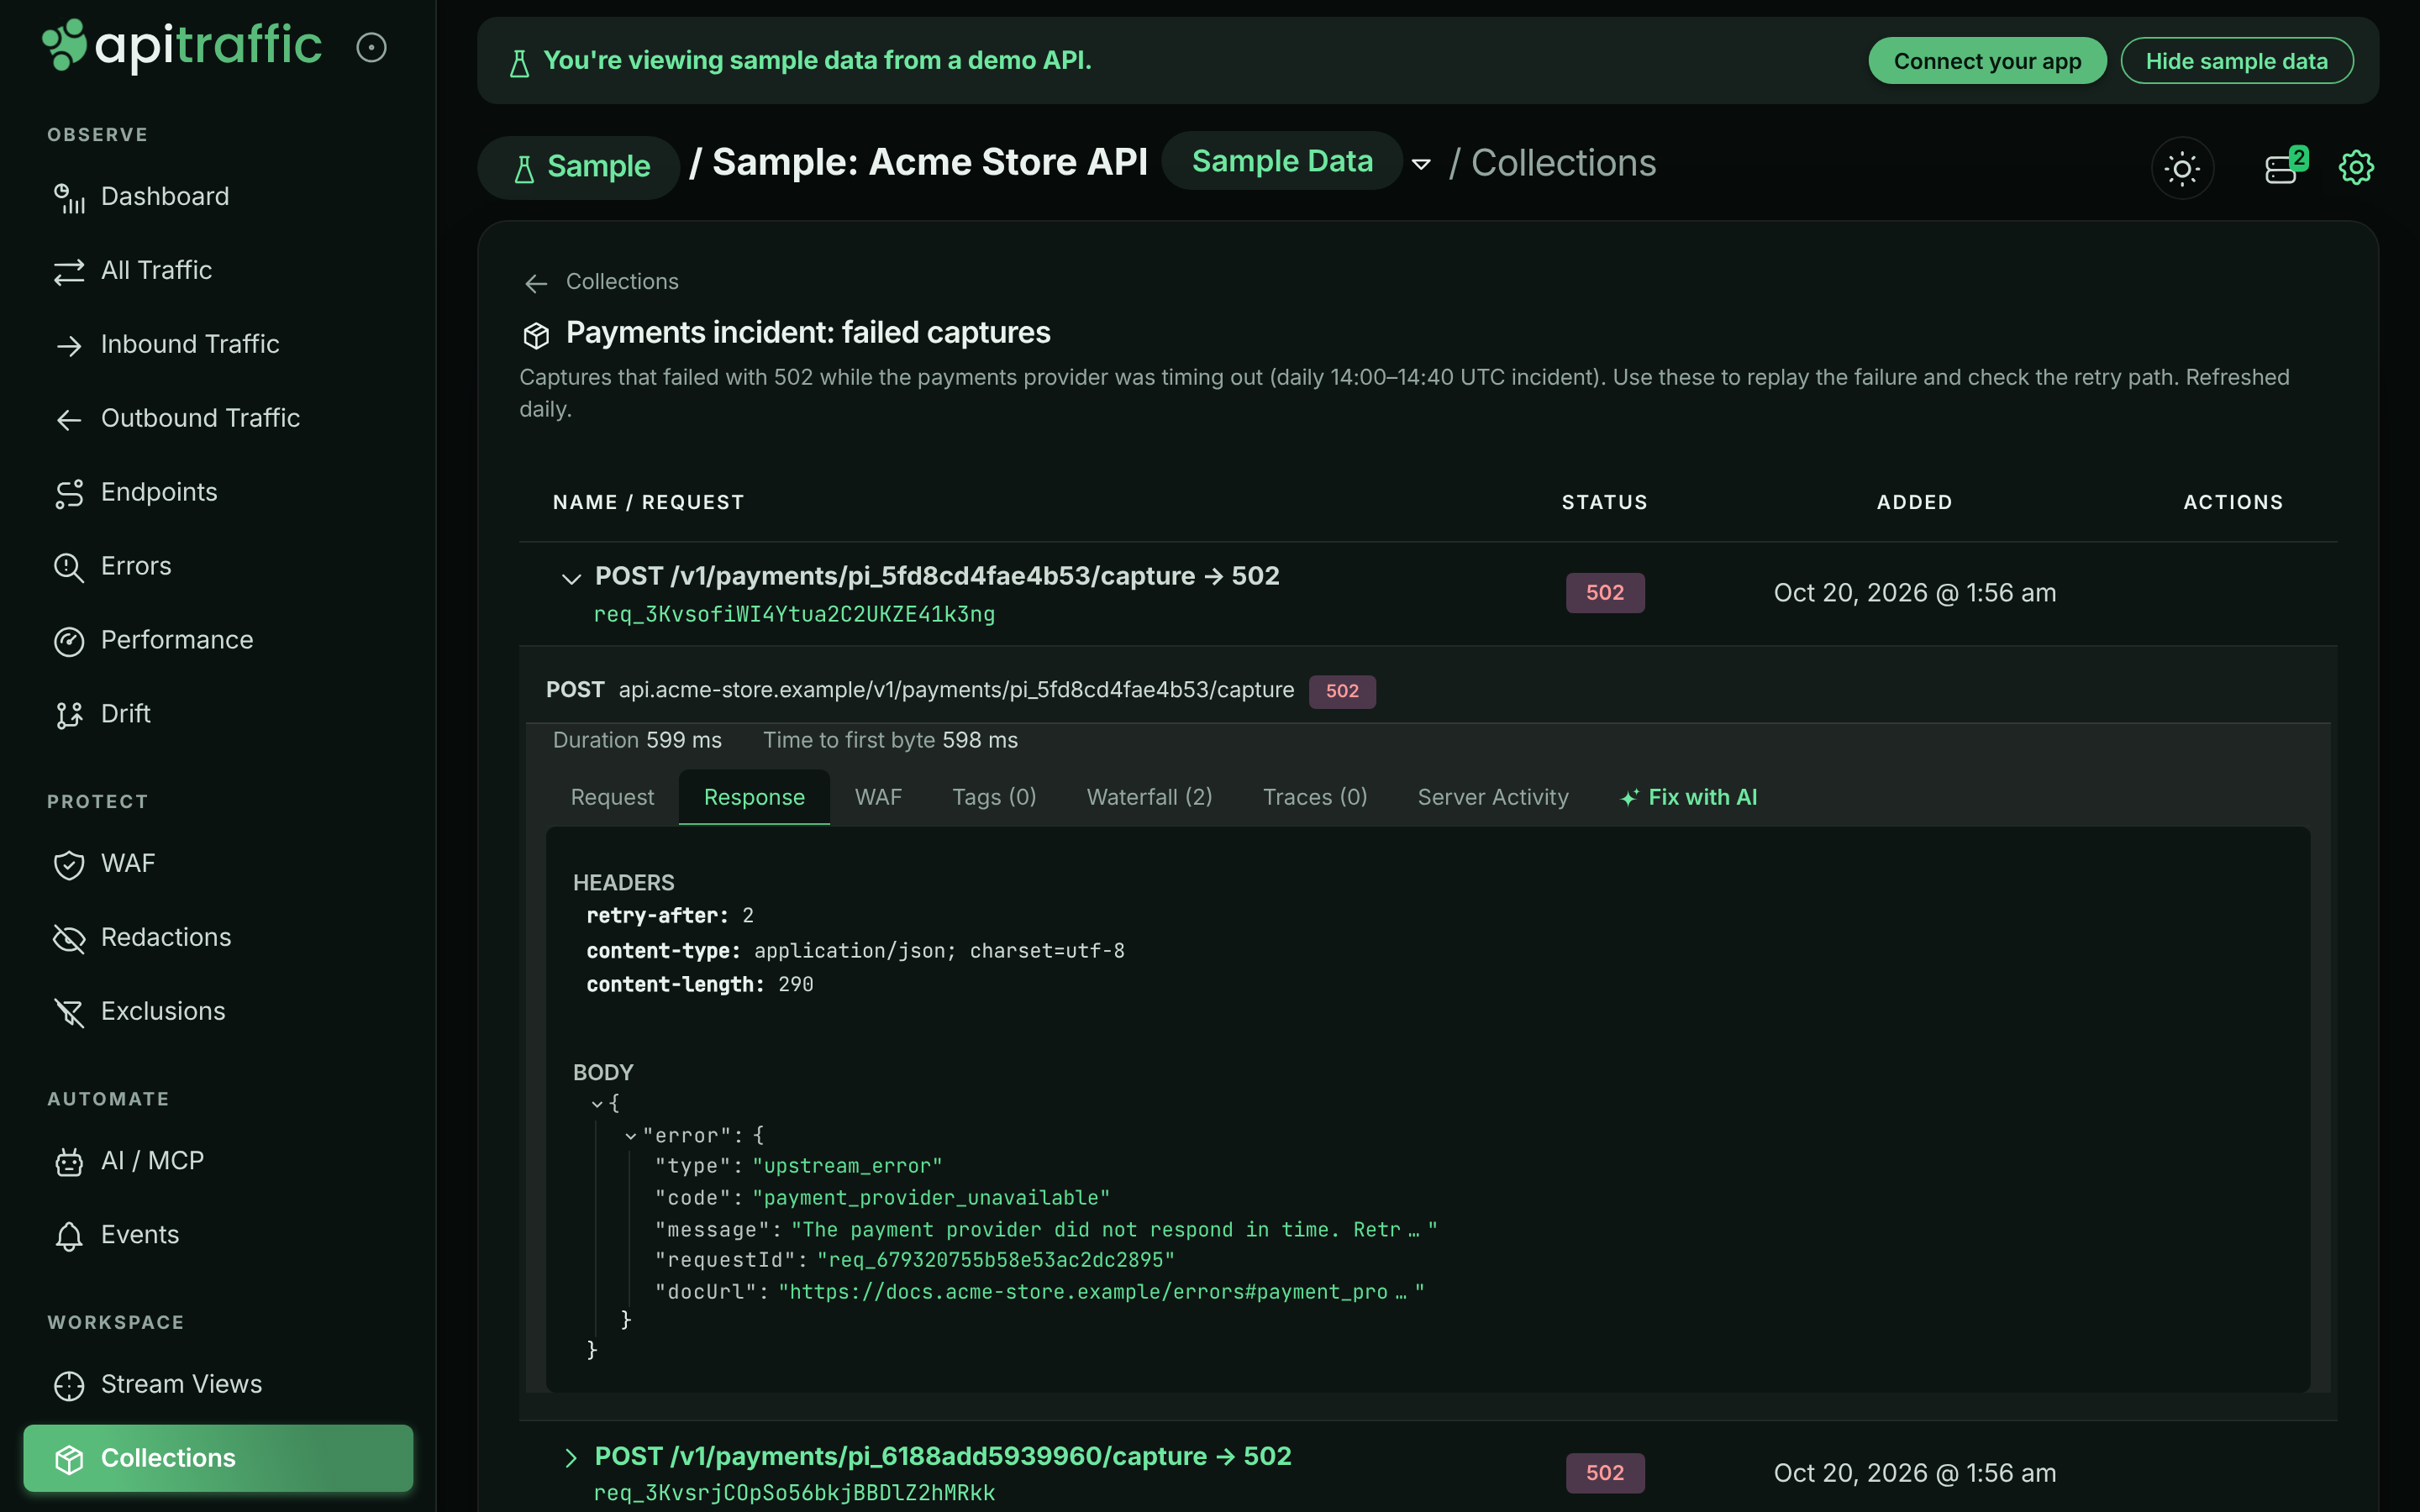Select the Collections sidebar item
The height and width of the screenshot is (1512, 2420).
coord(218,1458)
